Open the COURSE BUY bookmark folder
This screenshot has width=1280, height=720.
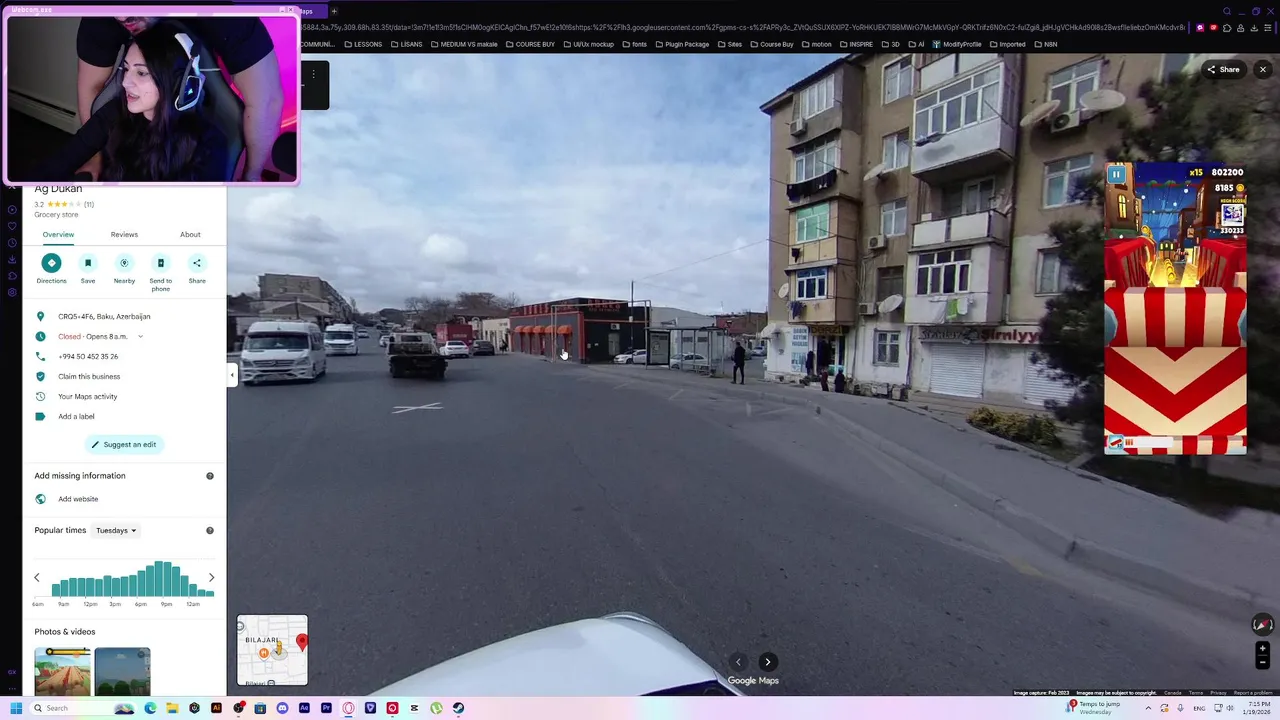(530, 44)
